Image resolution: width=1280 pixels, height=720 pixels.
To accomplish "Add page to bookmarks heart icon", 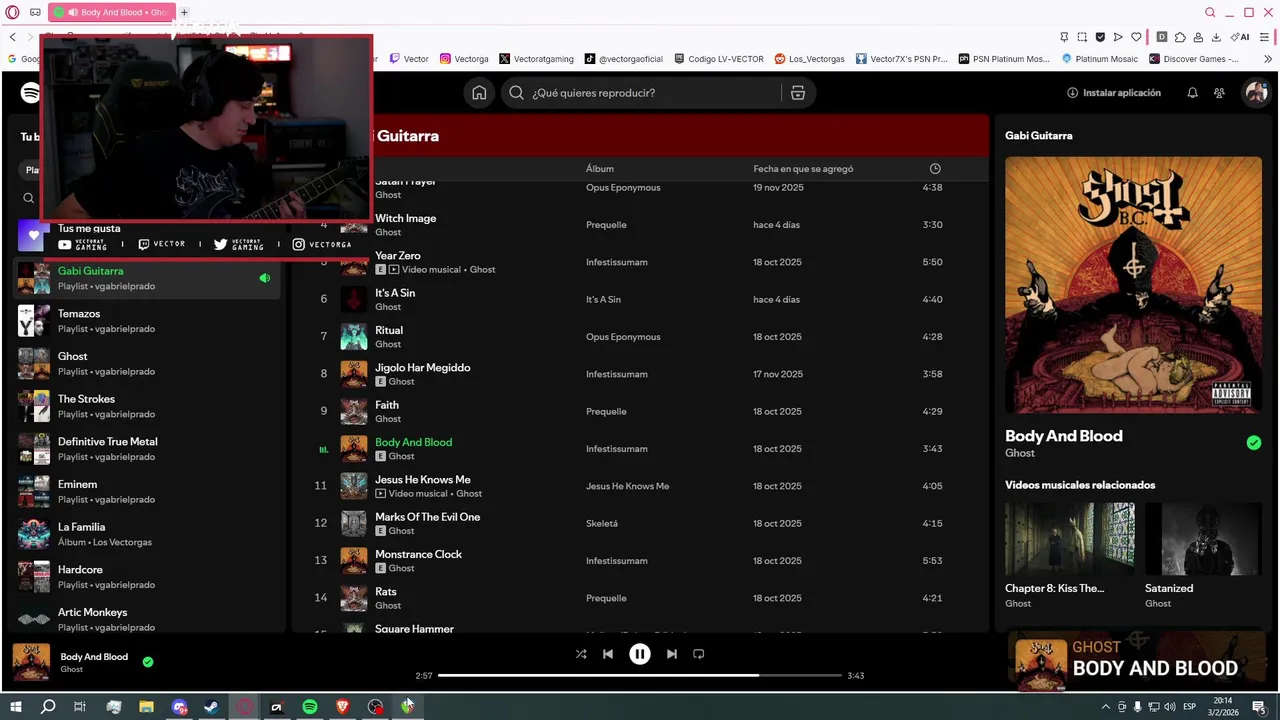I will point(1137,37).
